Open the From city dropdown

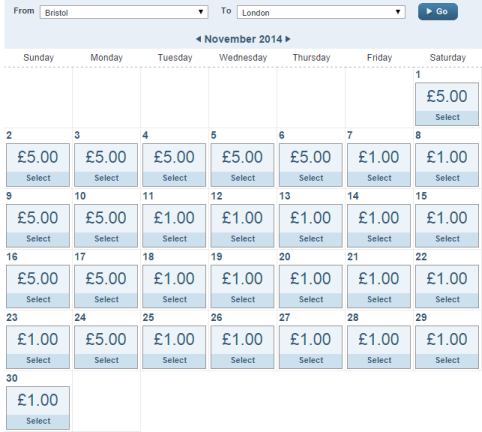[124, 12]
